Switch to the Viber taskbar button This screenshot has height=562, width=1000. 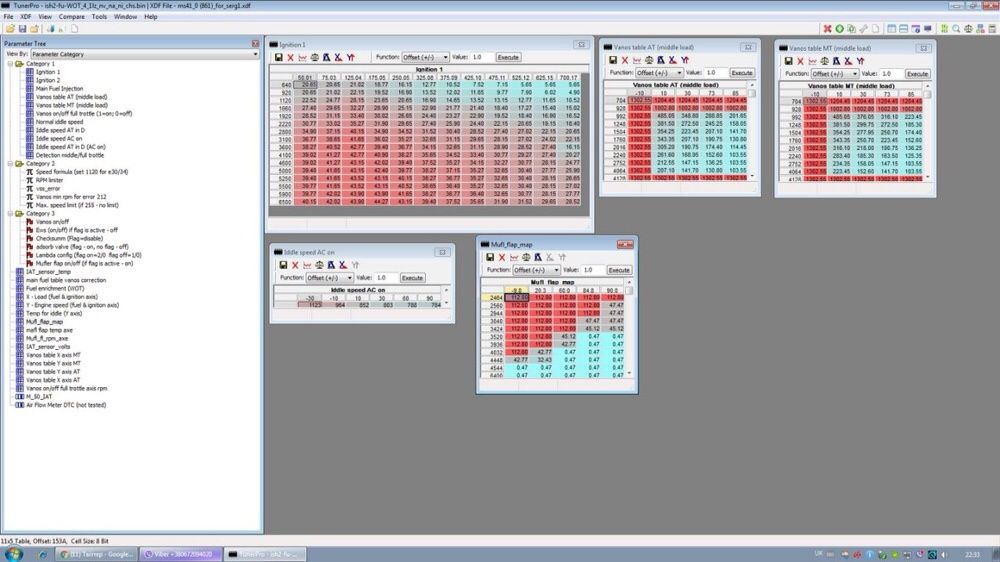(180, 554)
